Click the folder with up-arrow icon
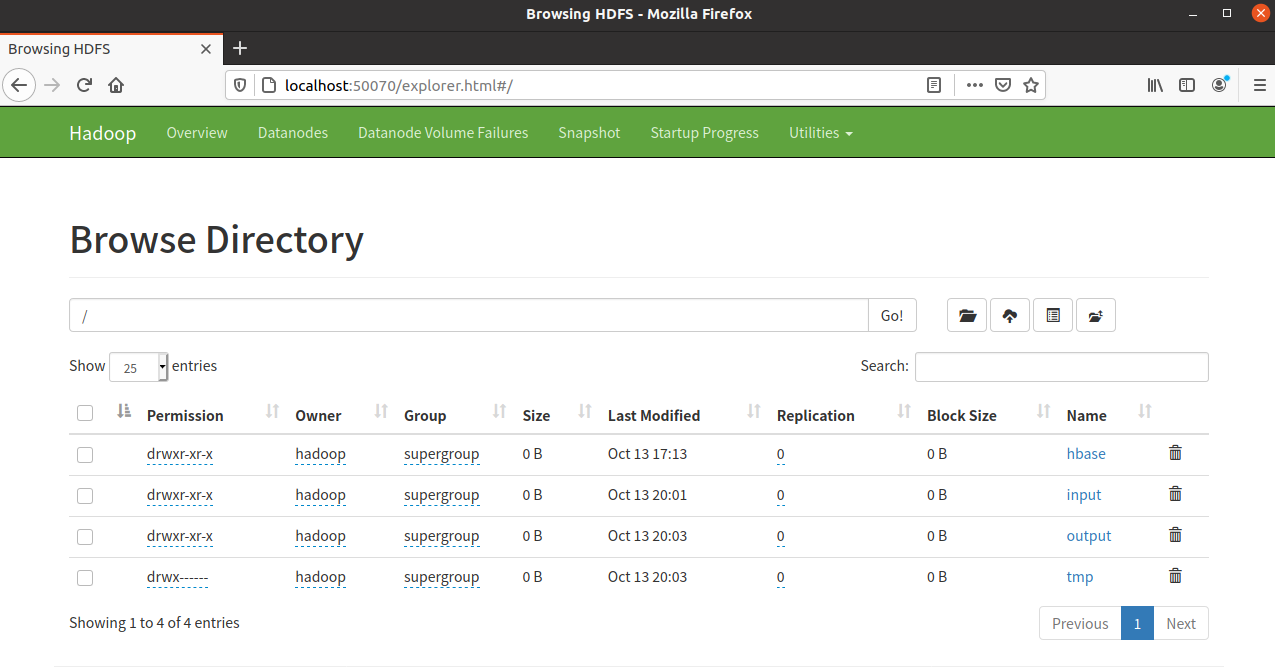The height and width of the screenshot is (672, 1275). coord(1096,316)
